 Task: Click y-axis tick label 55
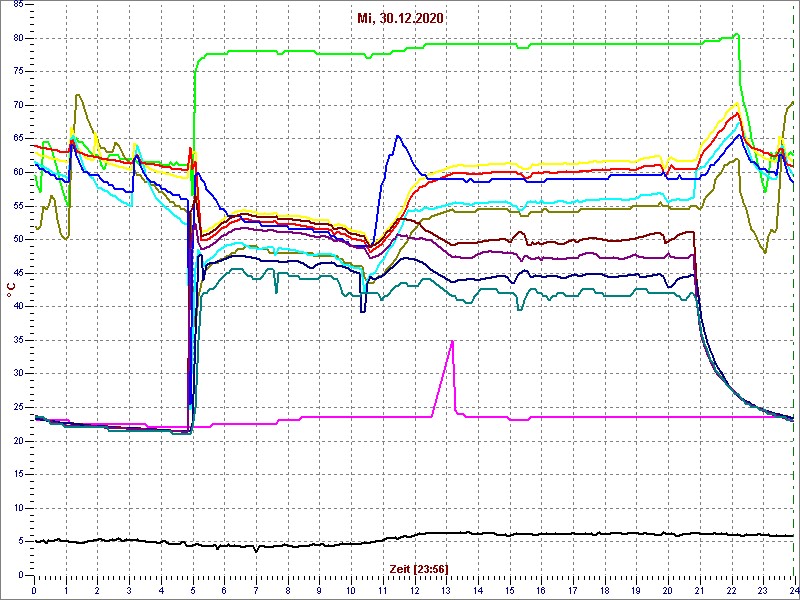17,206
